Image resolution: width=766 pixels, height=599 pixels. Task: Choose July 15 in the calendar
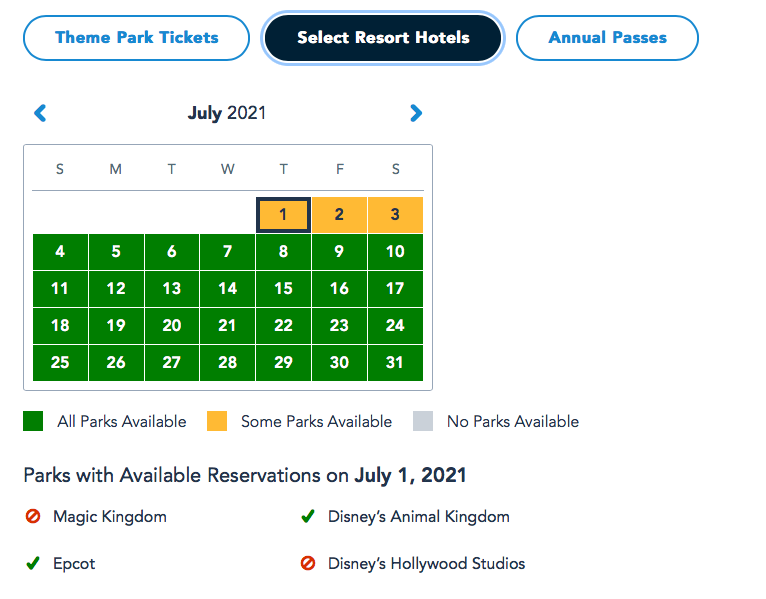point(283,289)
